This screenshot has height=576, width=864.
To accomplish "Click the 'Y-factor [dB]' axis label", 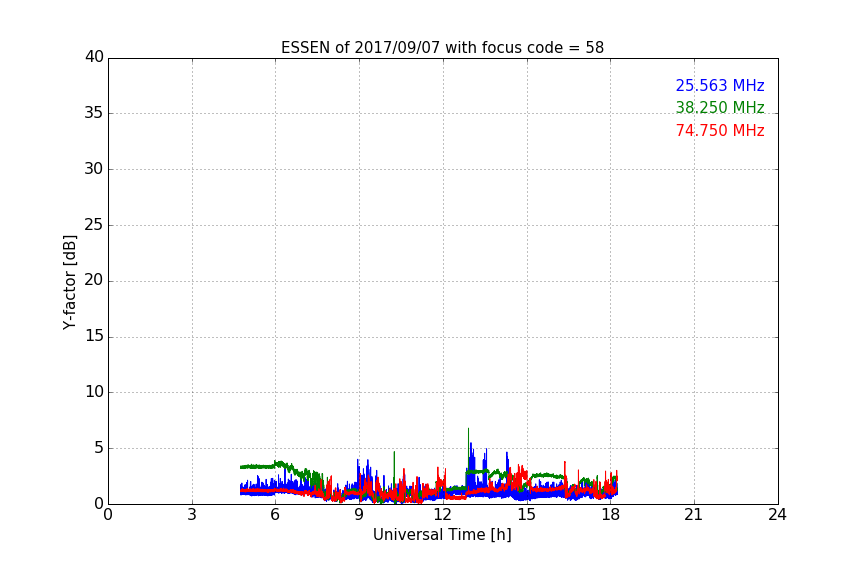I will coord(69,282).
